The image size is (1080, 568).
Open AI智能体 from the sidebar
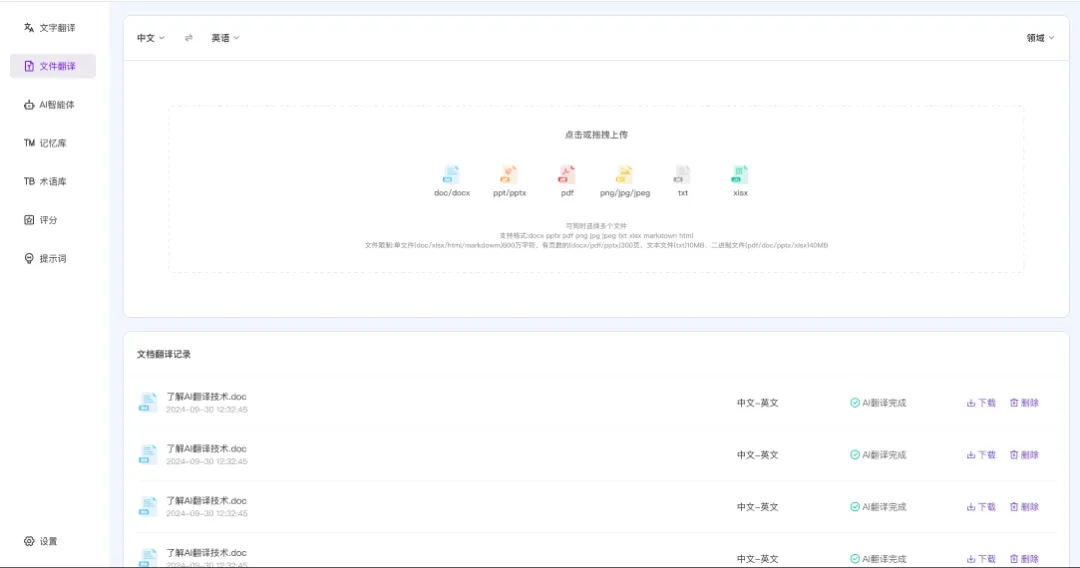(52, 105)
